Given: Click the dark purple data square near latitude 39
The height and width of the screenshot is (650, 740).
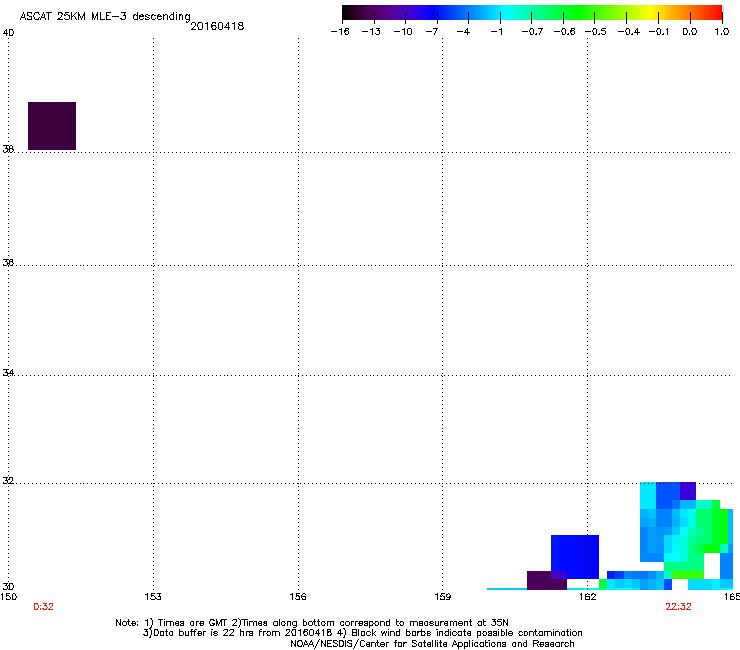Looking at the screenshot, I should pyautogui.click(x=52, y=126).
